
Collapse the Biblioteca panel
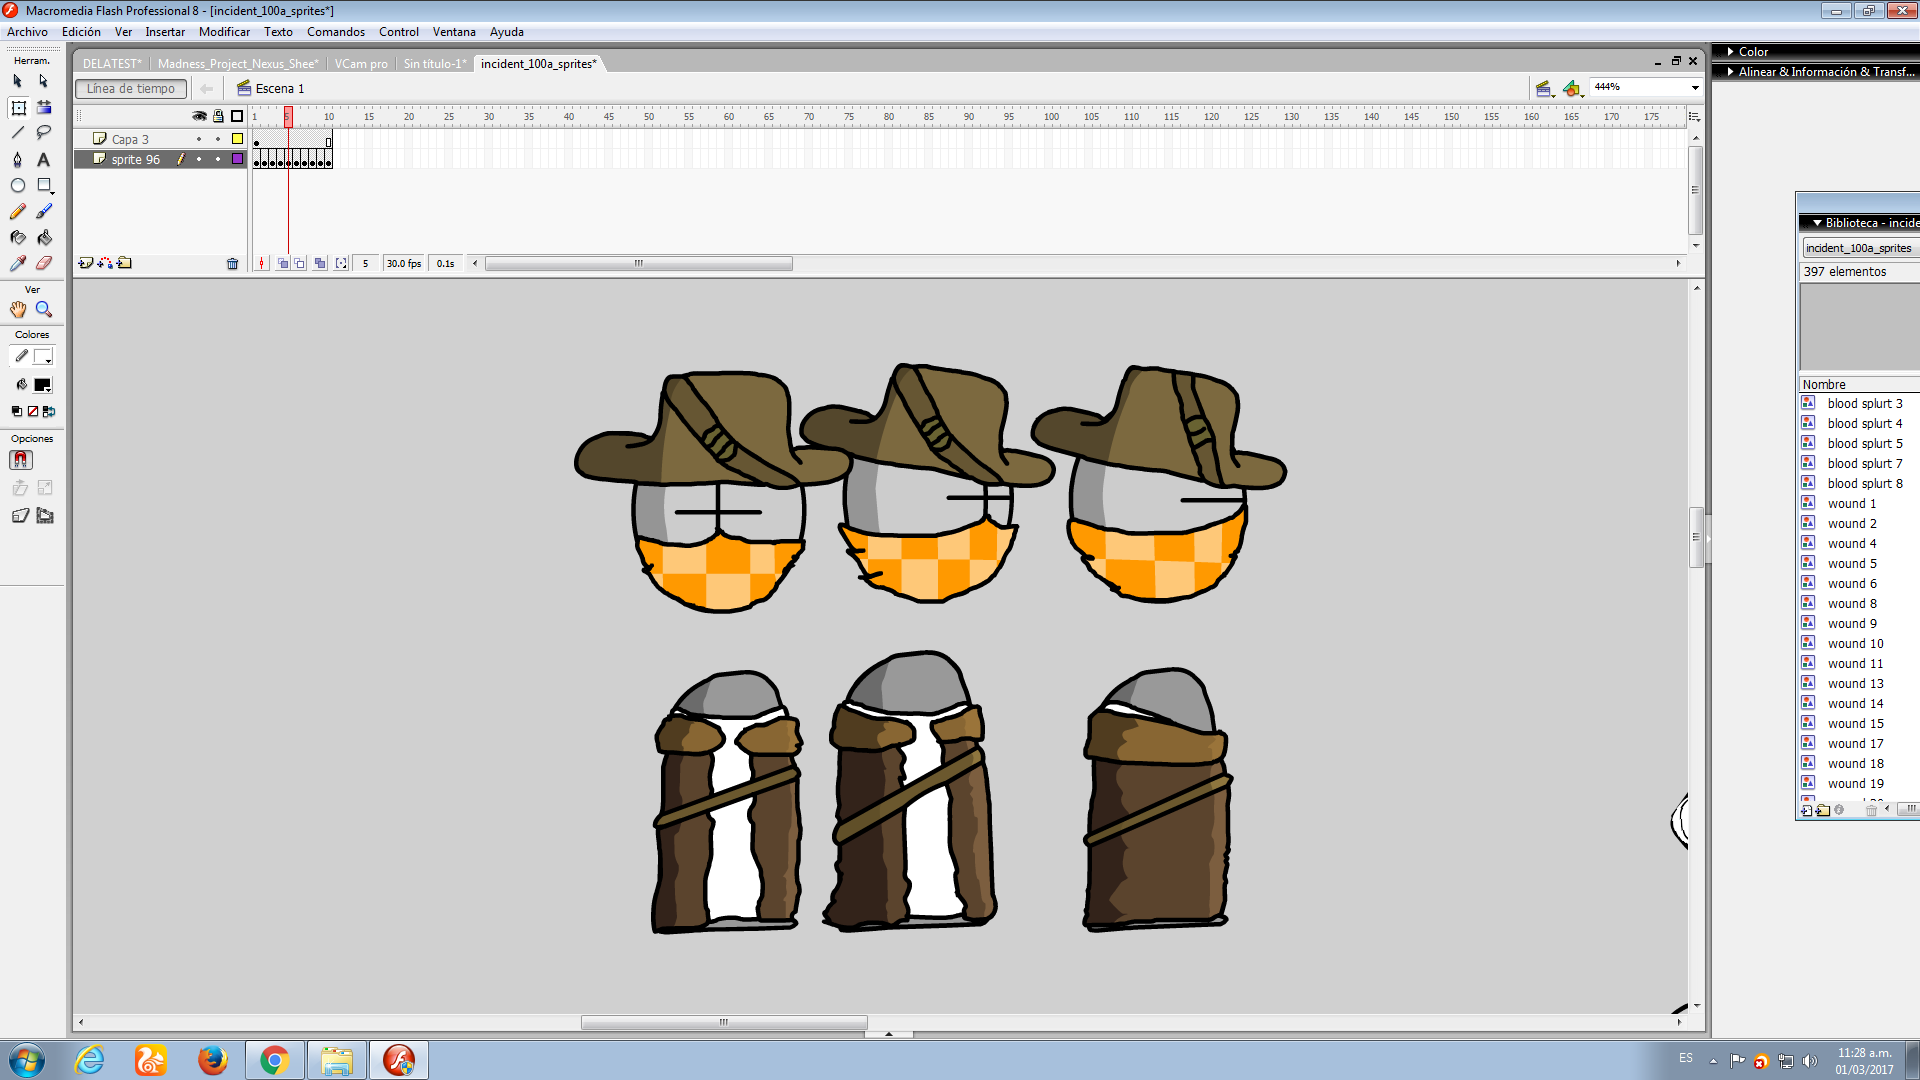[1817, 223]
